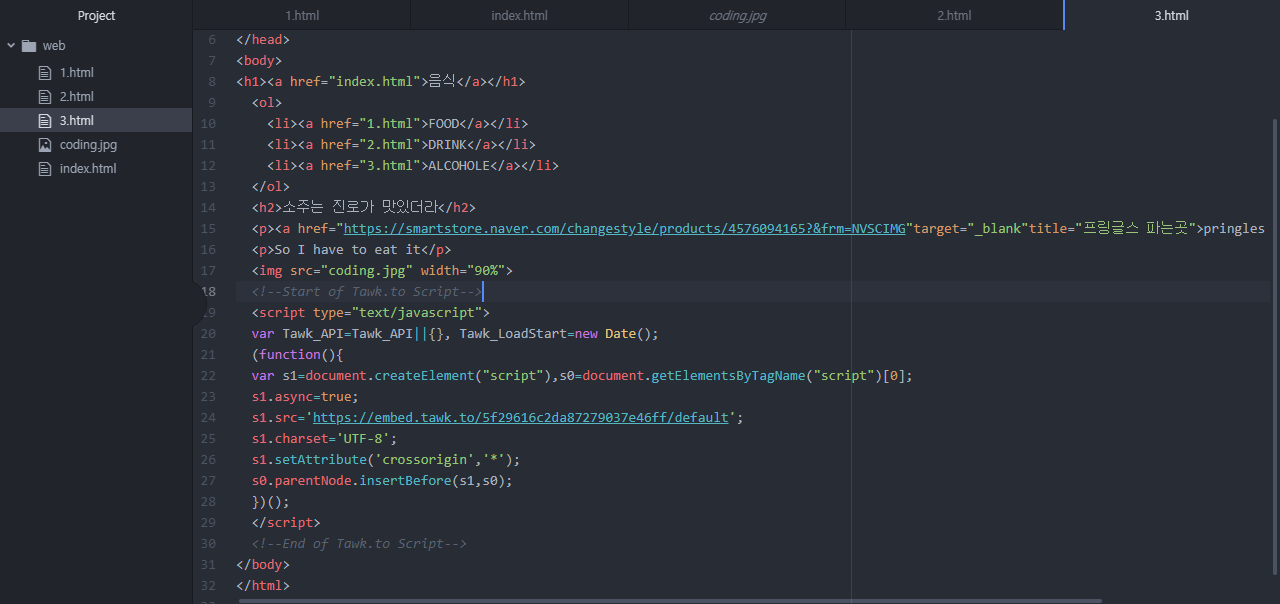Click the index.html file icon in tree
The height and width of the screenshot is (604, 1280).
pyautogui.click(x=44, y=169)
